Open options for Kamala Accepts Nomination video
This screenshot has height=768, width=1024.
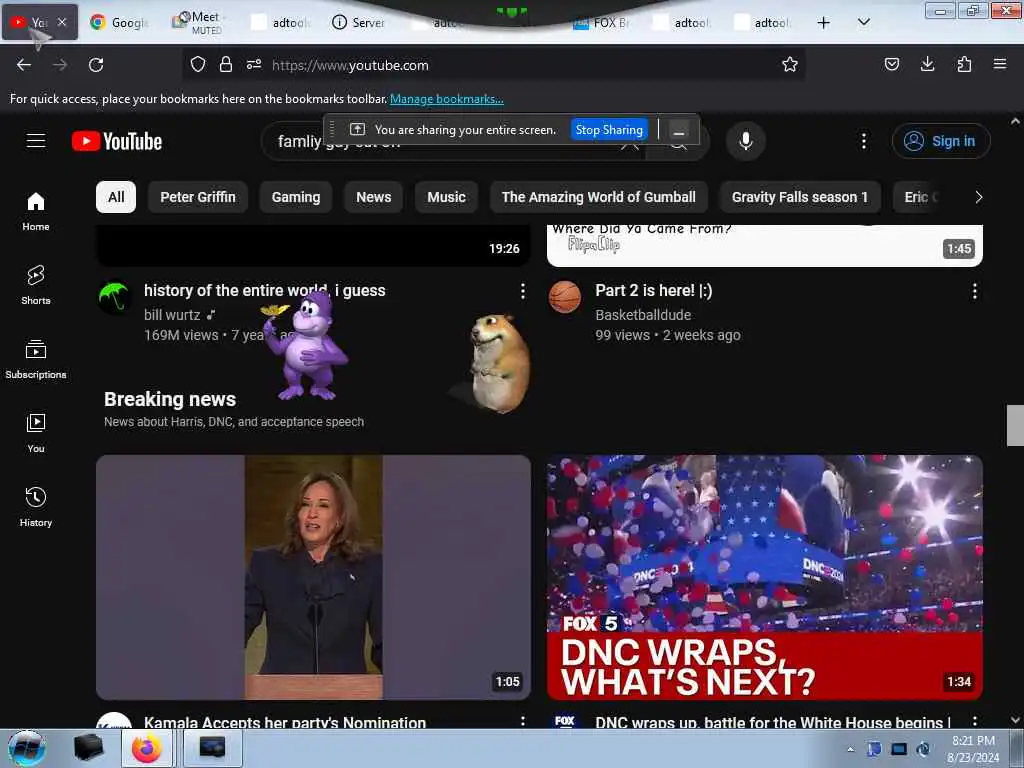click(x=522, y=721)
